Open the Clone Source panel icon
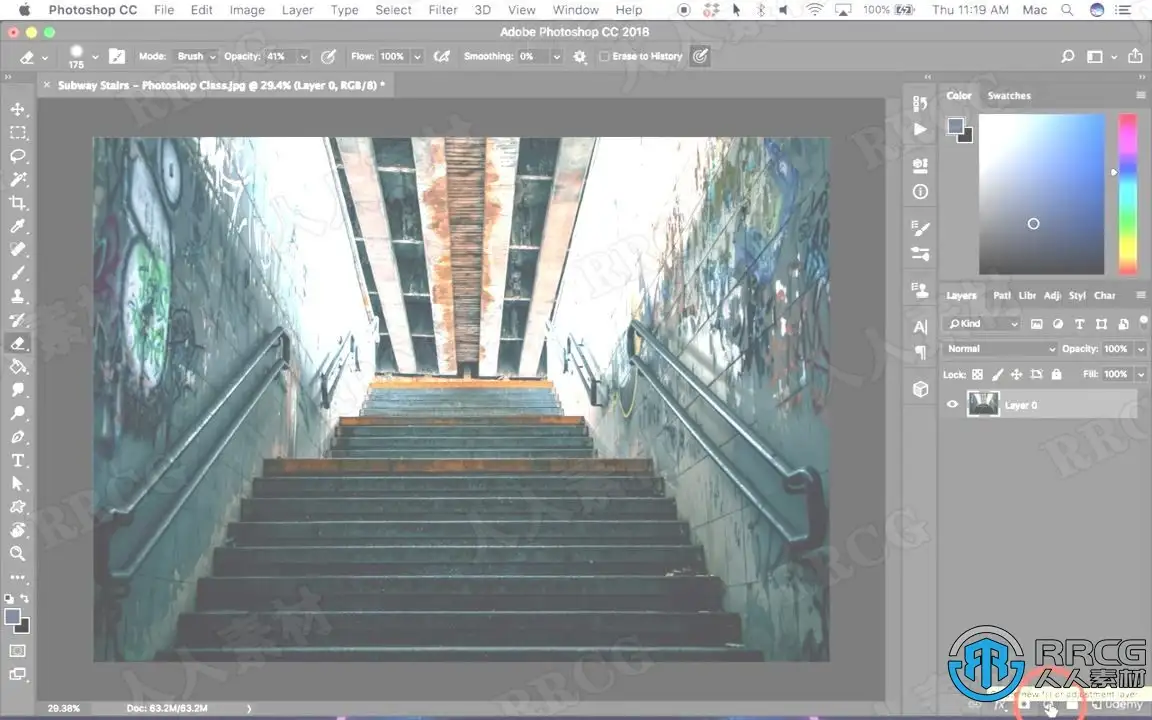The image size is (1152, 720). pyautogui.click(x=920, y=290)
